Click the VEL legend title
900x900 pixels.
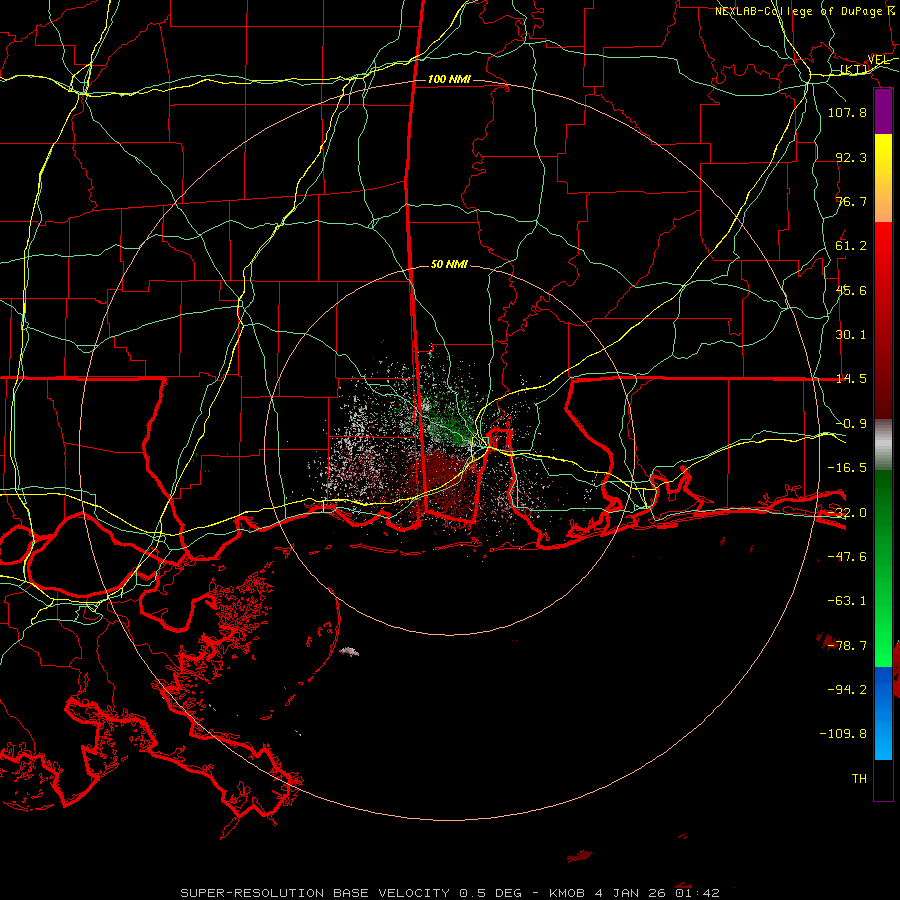(x=879, y=60)
